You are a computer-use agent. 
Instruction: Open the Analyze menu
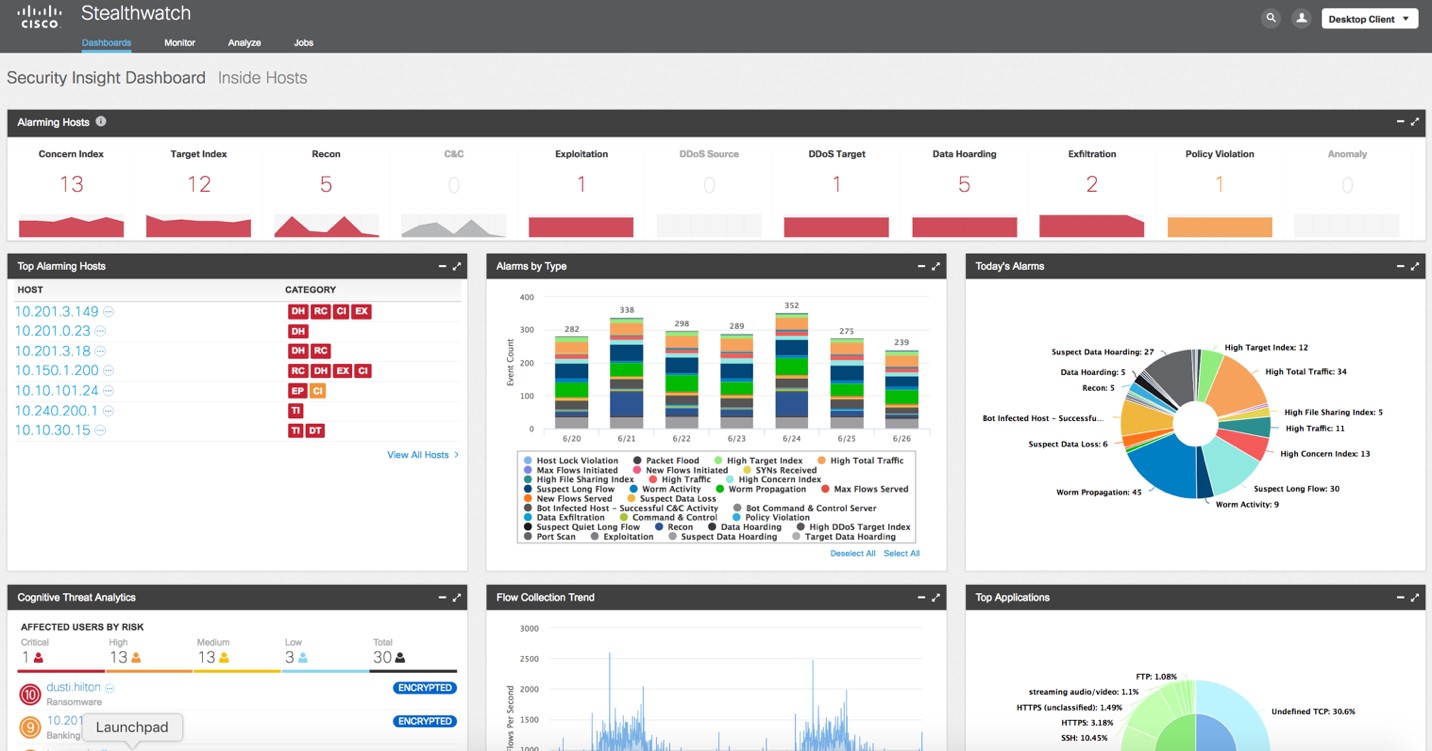pyautogui.click(x=244, y=43)
